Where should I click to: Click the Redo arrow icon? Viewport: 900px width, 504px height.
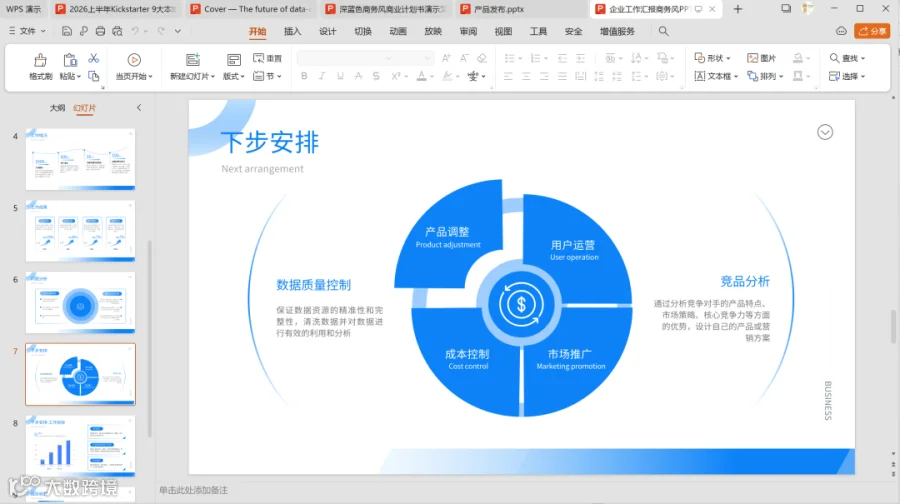161,31
